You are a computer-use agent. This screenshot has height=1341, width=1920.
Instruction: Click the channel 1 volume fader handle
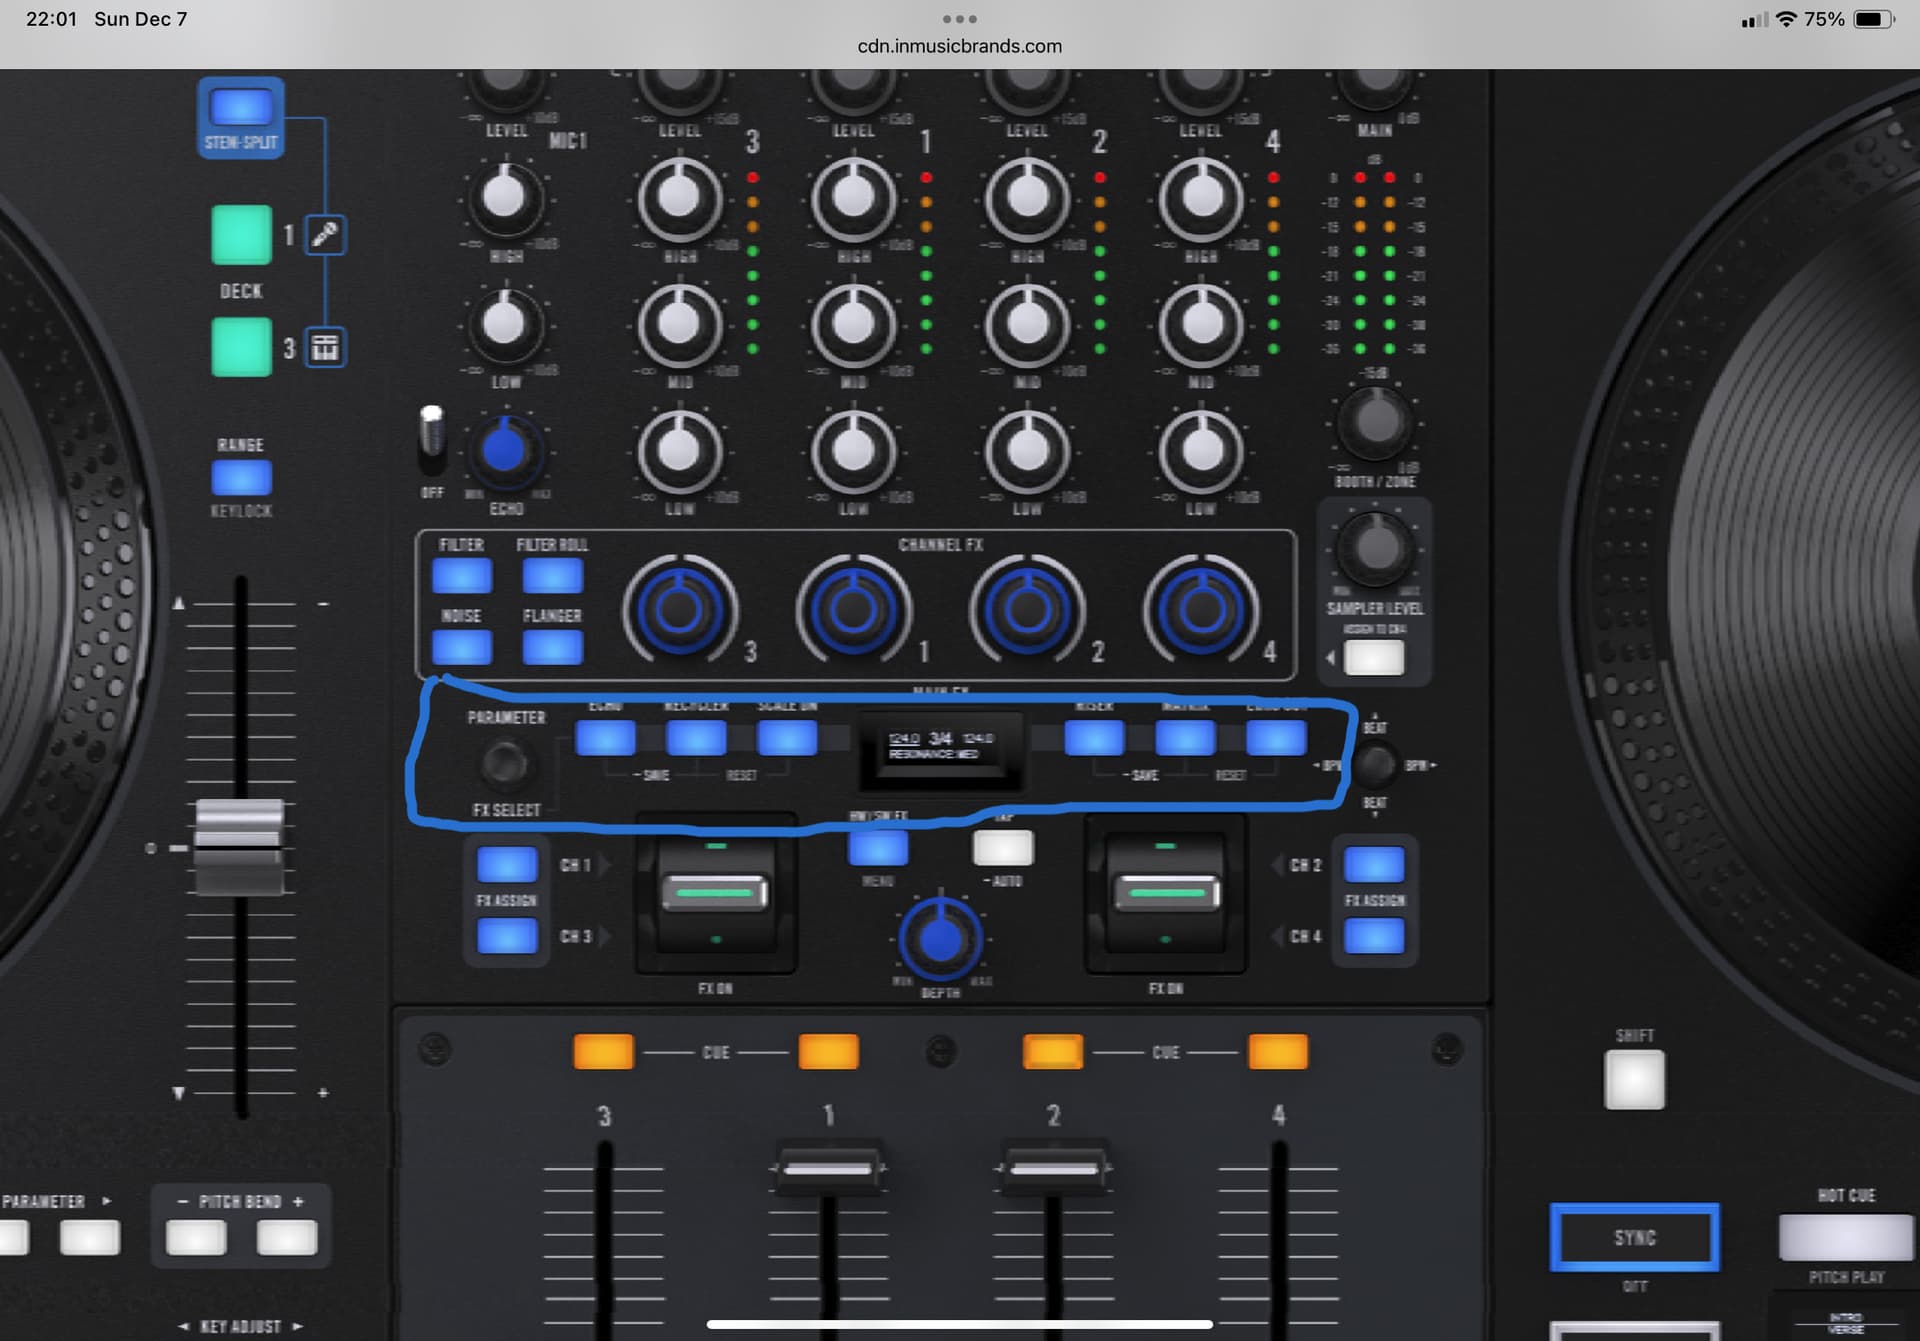coord(828,1167)
